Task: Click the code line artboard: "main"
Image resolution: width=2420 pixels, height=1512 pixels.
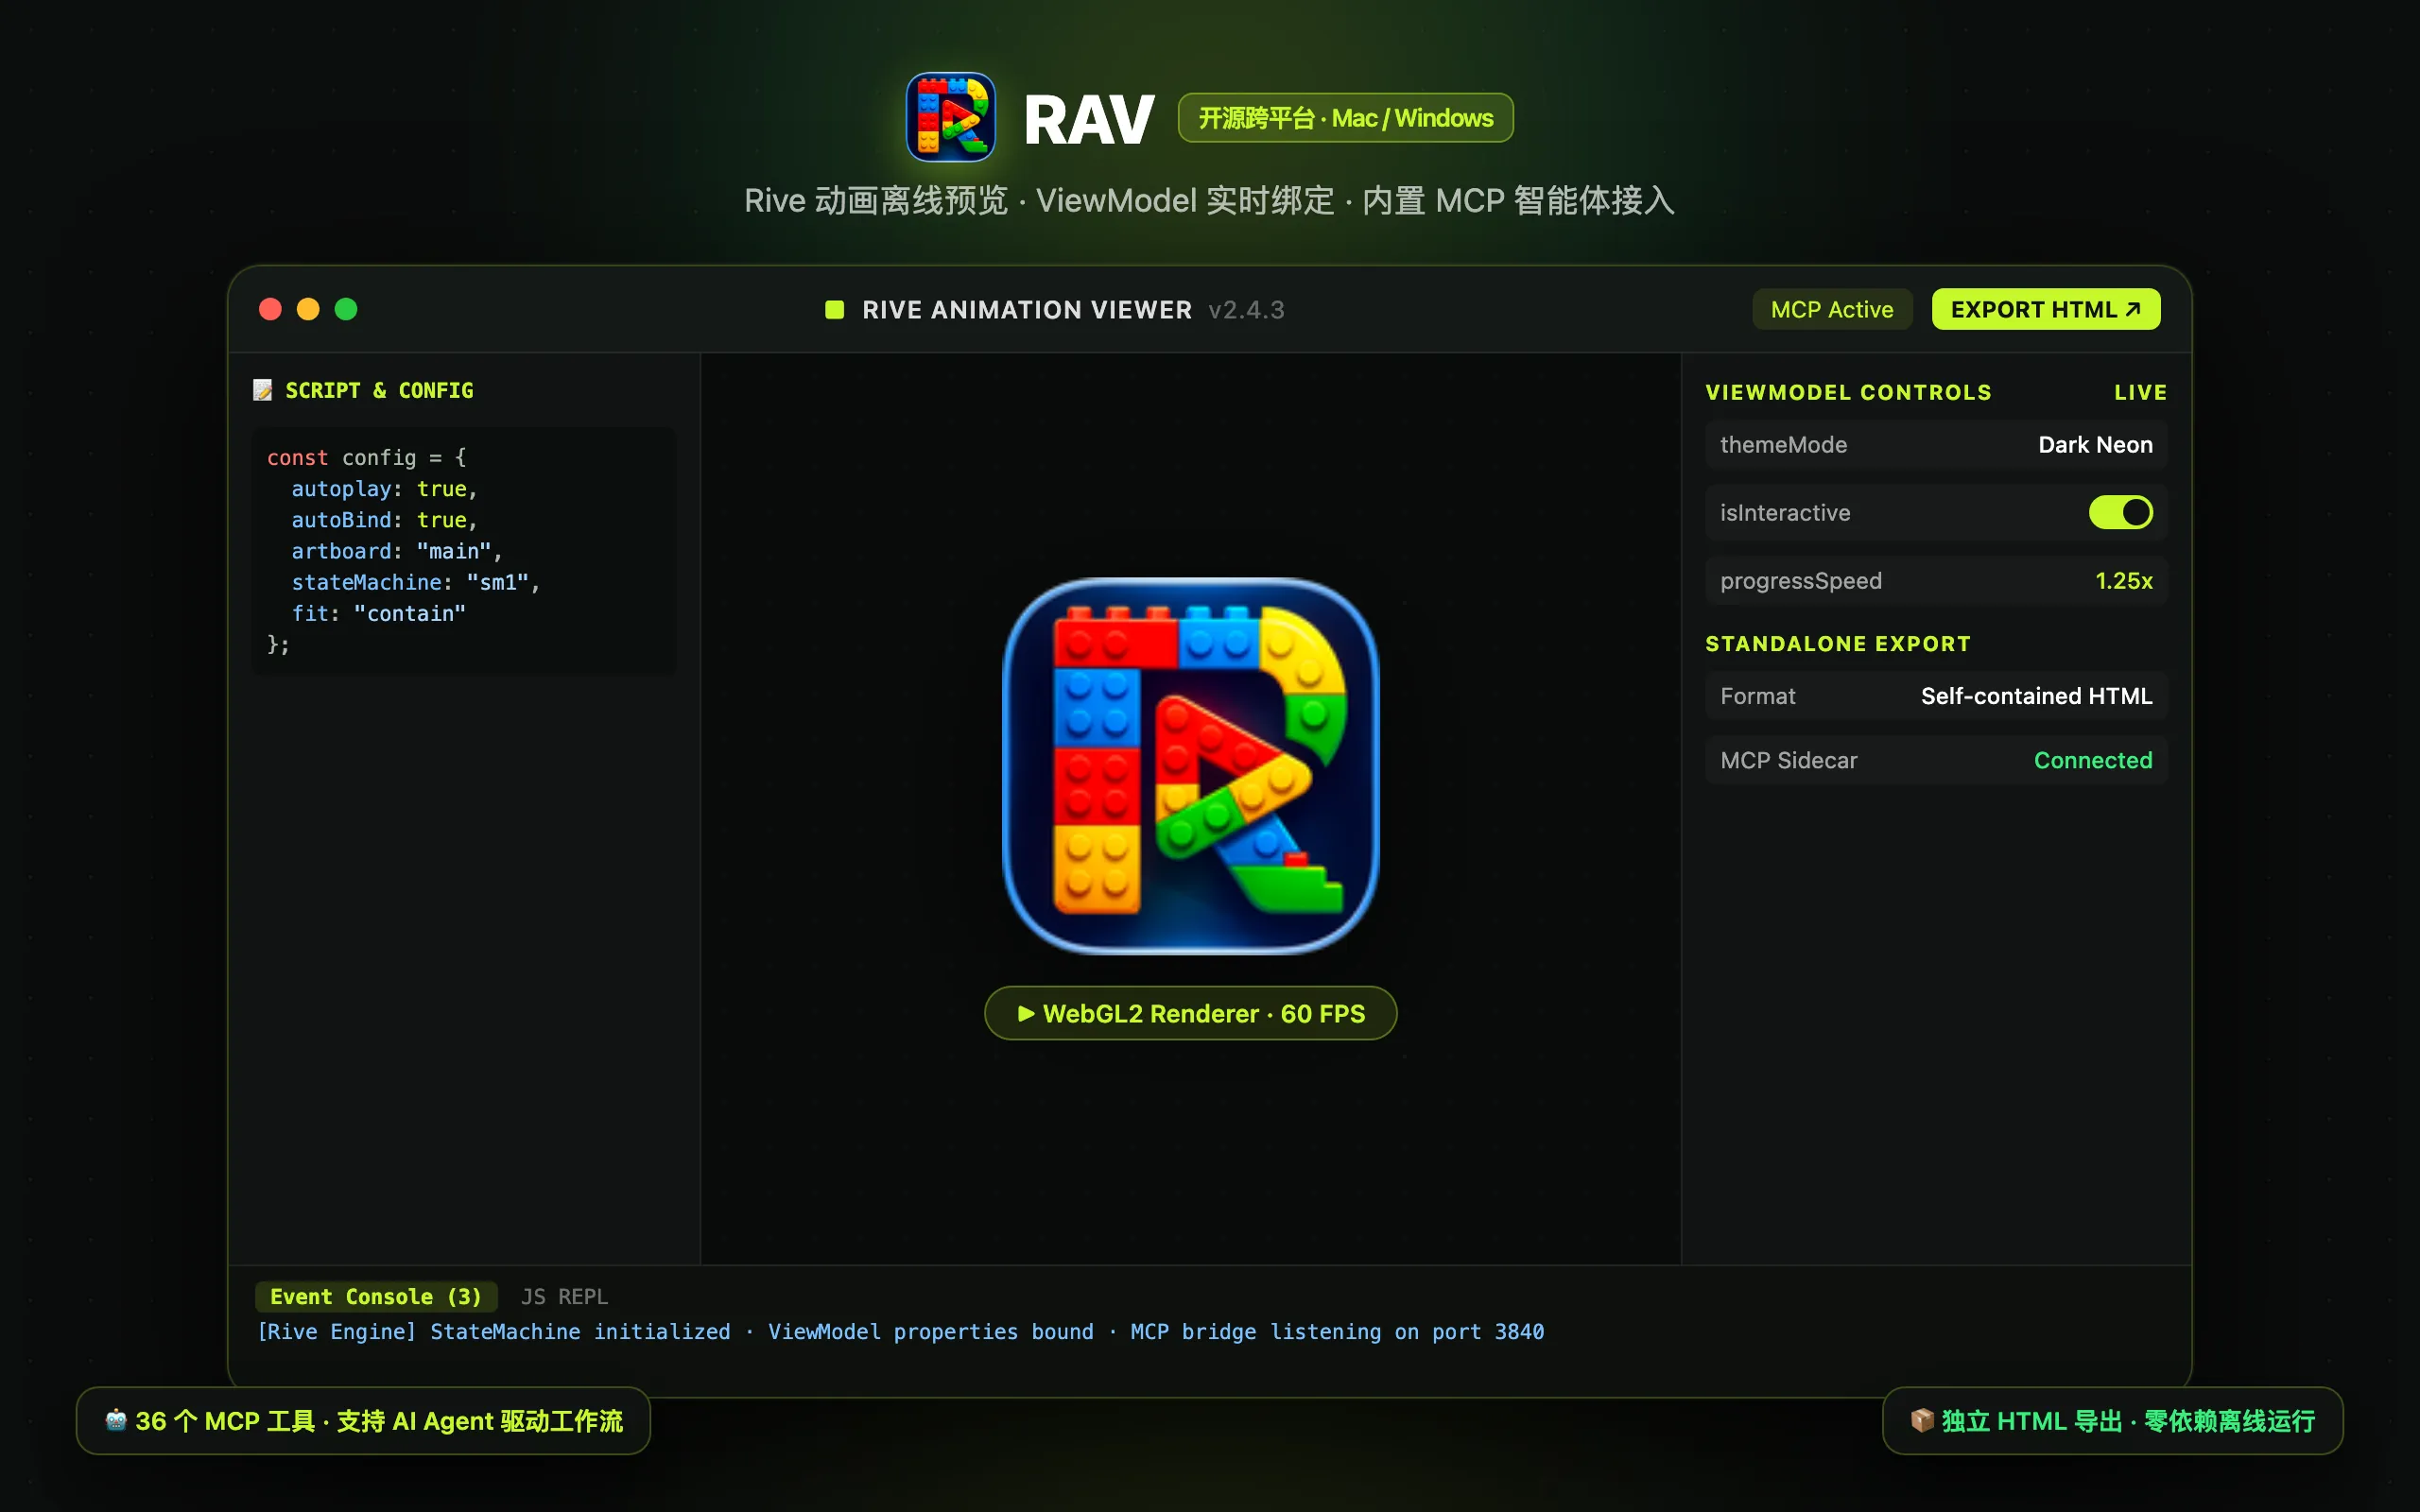Action: pos(397,551)
